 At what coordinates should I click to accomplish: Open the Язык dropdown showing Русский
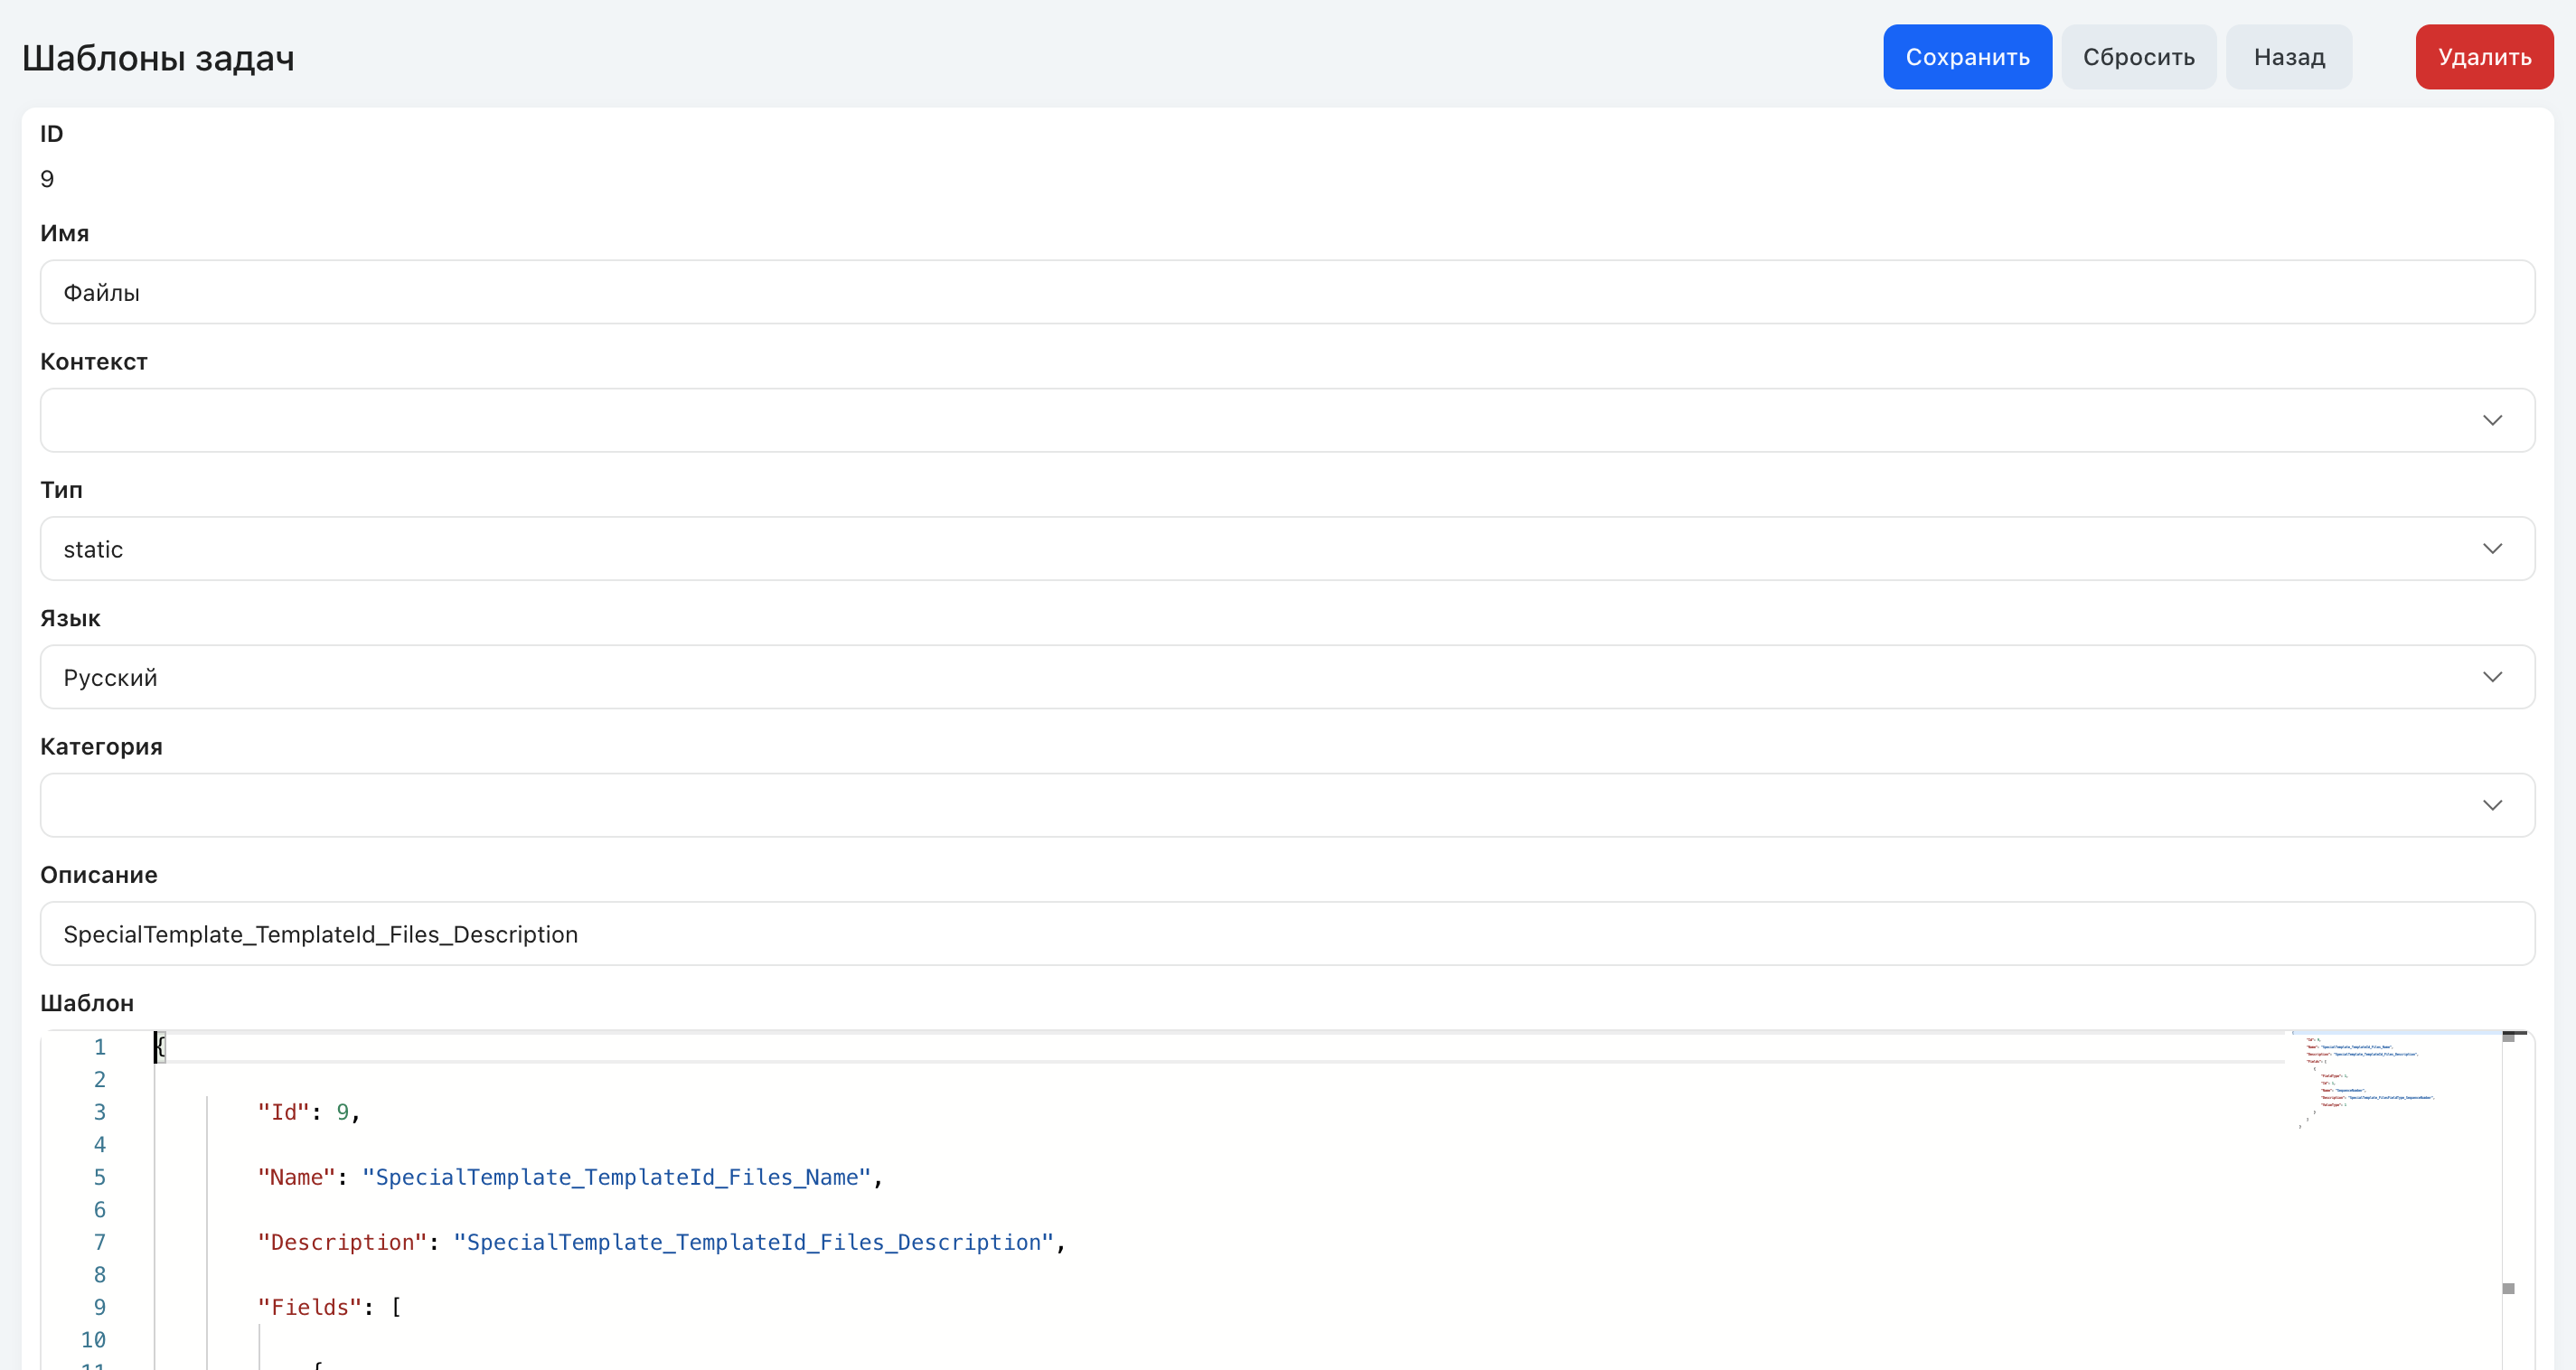pyautogui.click(x=1287, y=677)
